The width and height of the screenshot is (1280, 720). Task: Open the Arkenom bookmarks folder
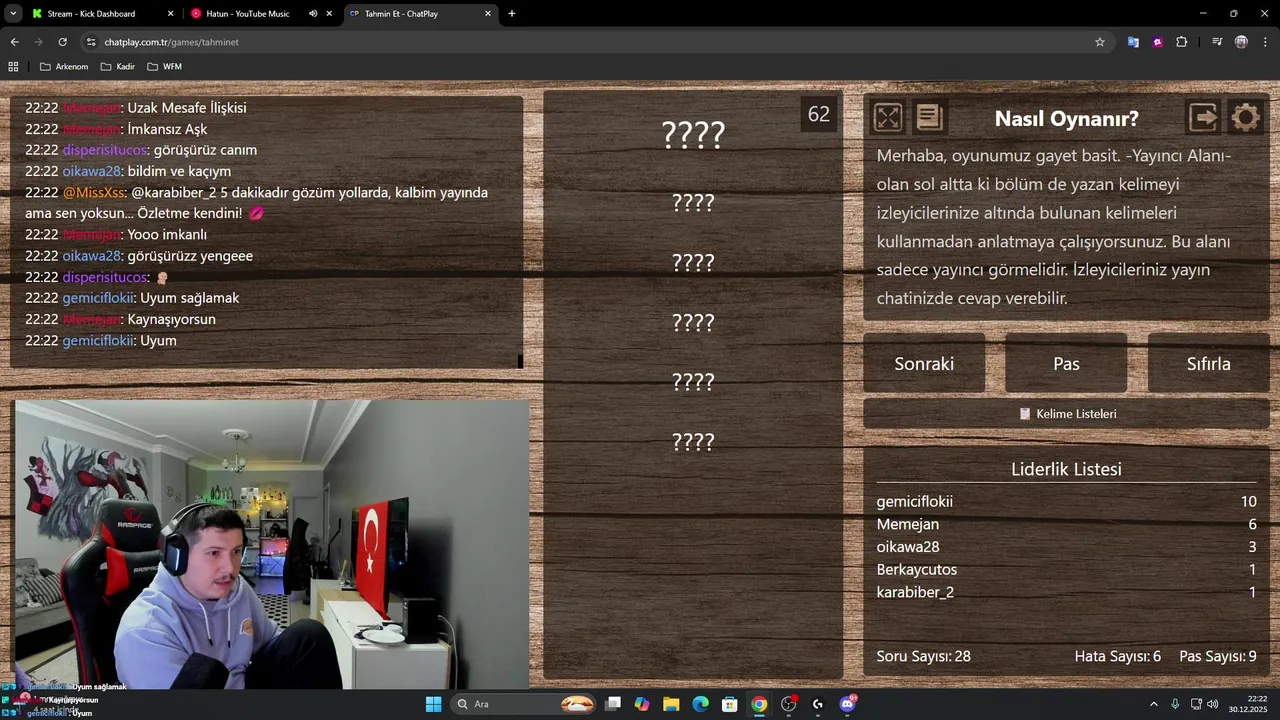pos(64,66)
